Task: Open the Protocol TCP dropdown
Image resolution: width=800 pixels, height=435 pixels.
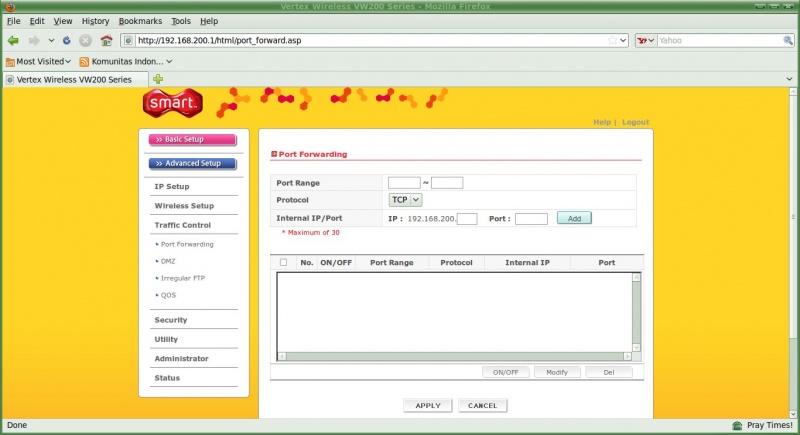Action: coord(405,200)
